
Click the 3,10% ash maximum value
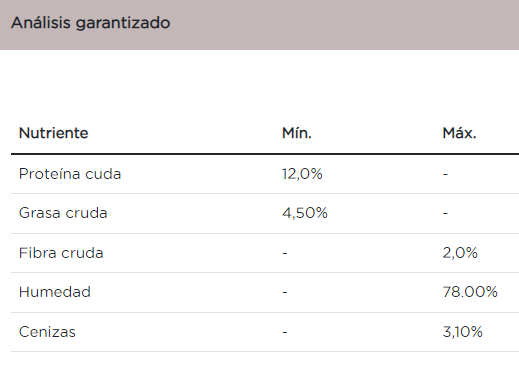click(x=462, y=332)
